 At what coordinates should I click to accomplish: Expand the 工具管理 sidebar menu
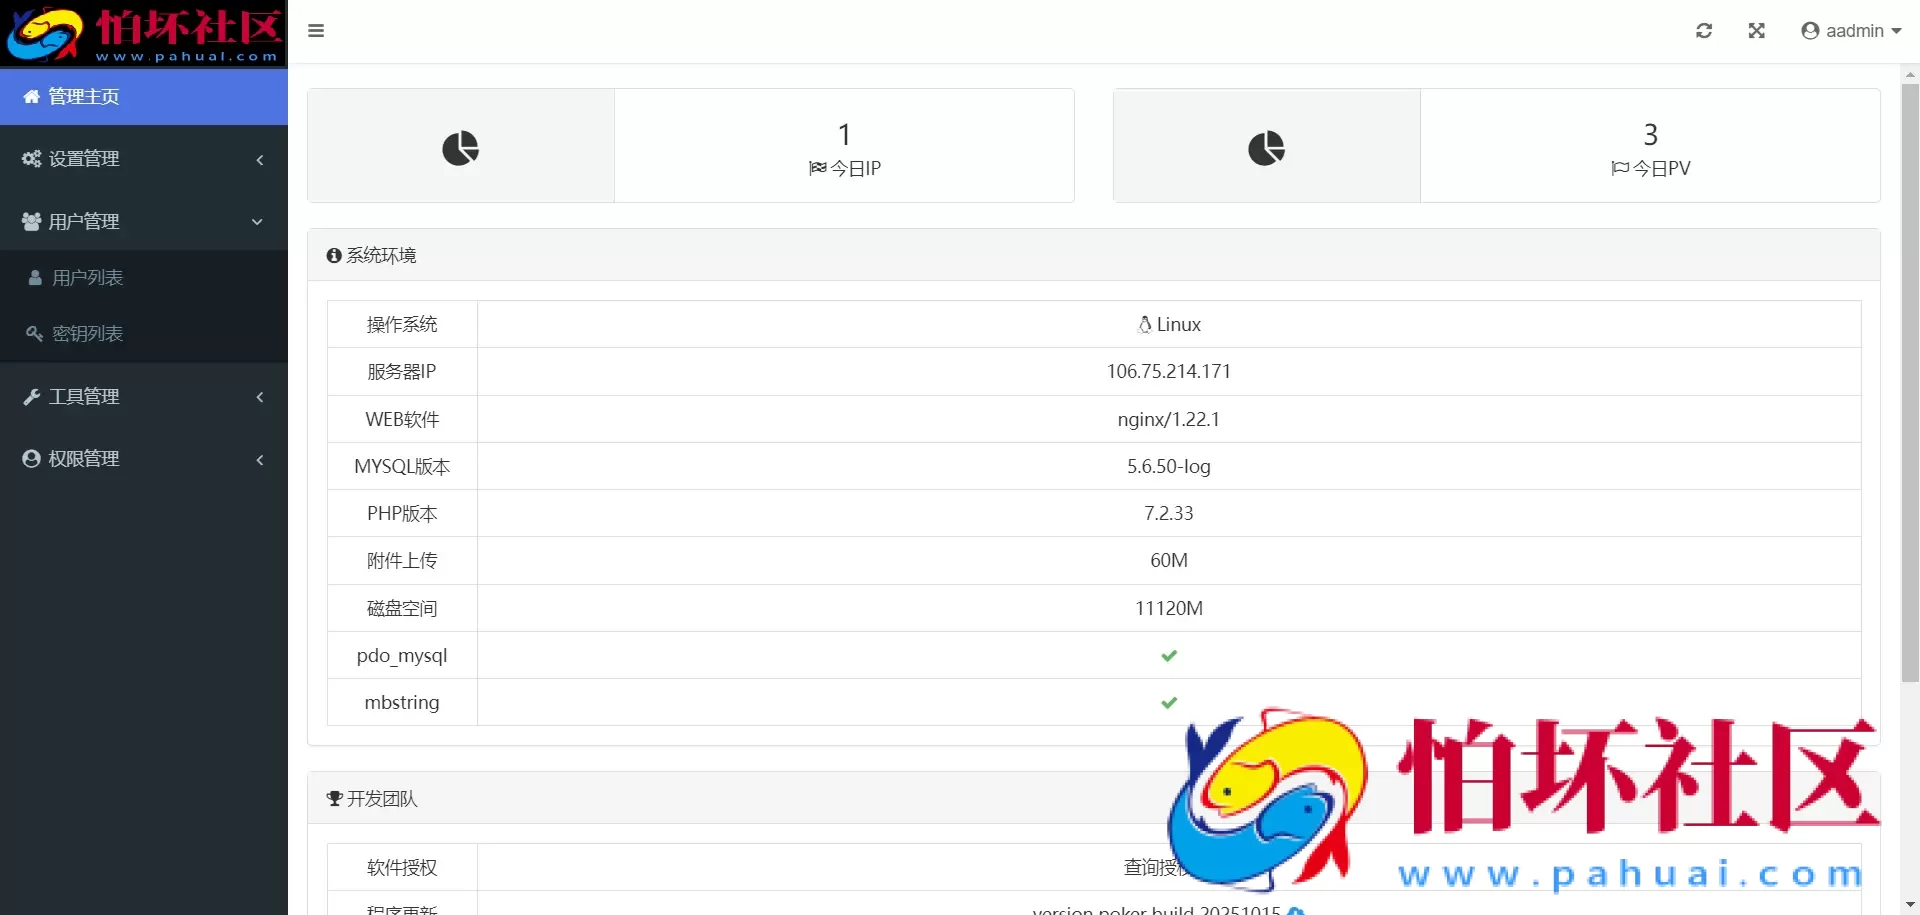[144, 397]
